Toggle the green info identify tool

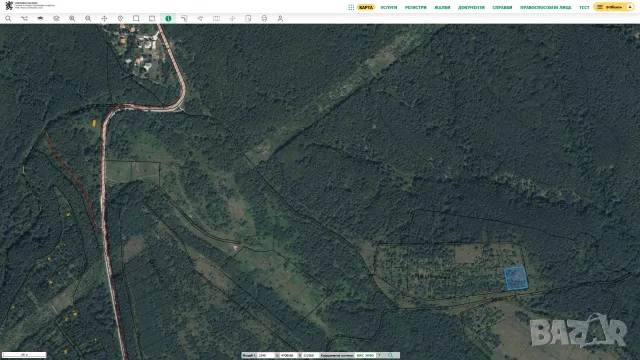(168, 18)
